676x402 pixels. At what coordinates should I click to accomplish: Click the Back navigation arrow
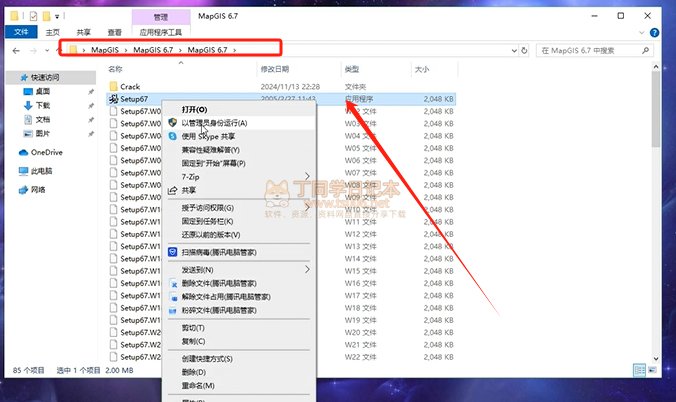[16, 50]
